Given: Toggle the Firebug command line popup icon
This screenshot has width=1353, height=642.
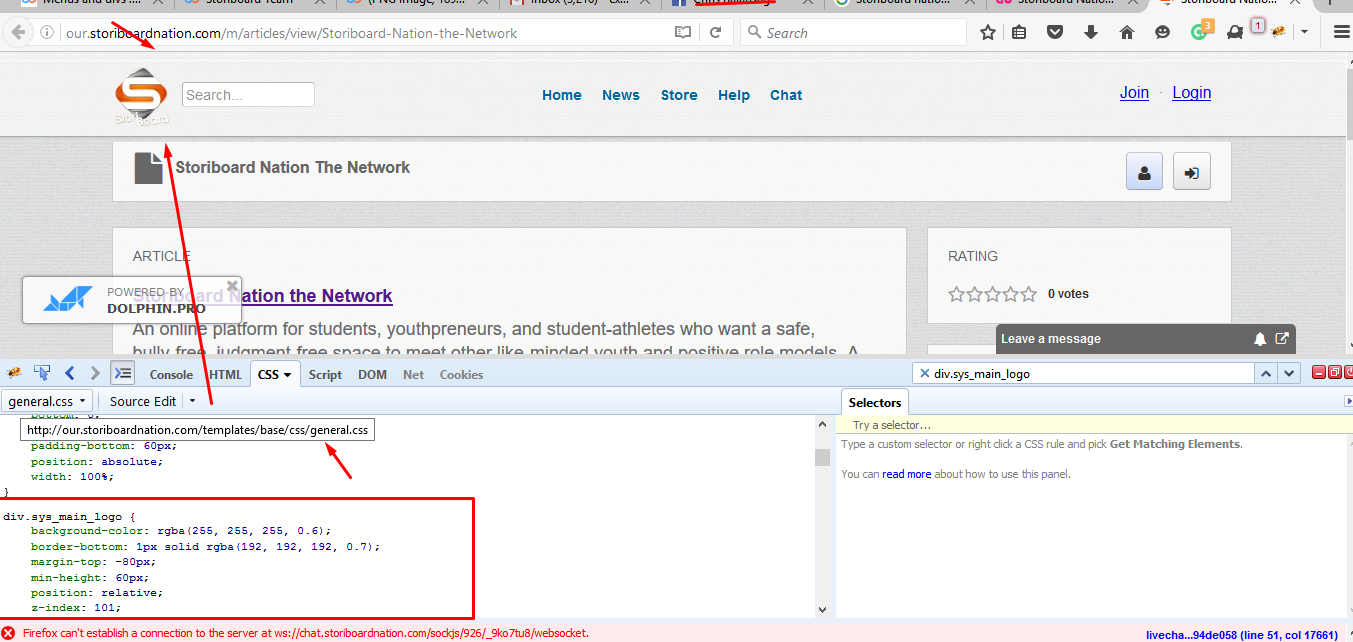Looking at the screenshot, I should pos(122,374).
